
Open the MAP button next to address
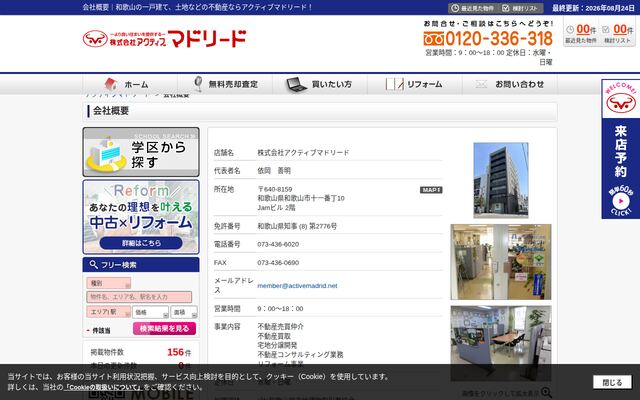click(431, 190)
